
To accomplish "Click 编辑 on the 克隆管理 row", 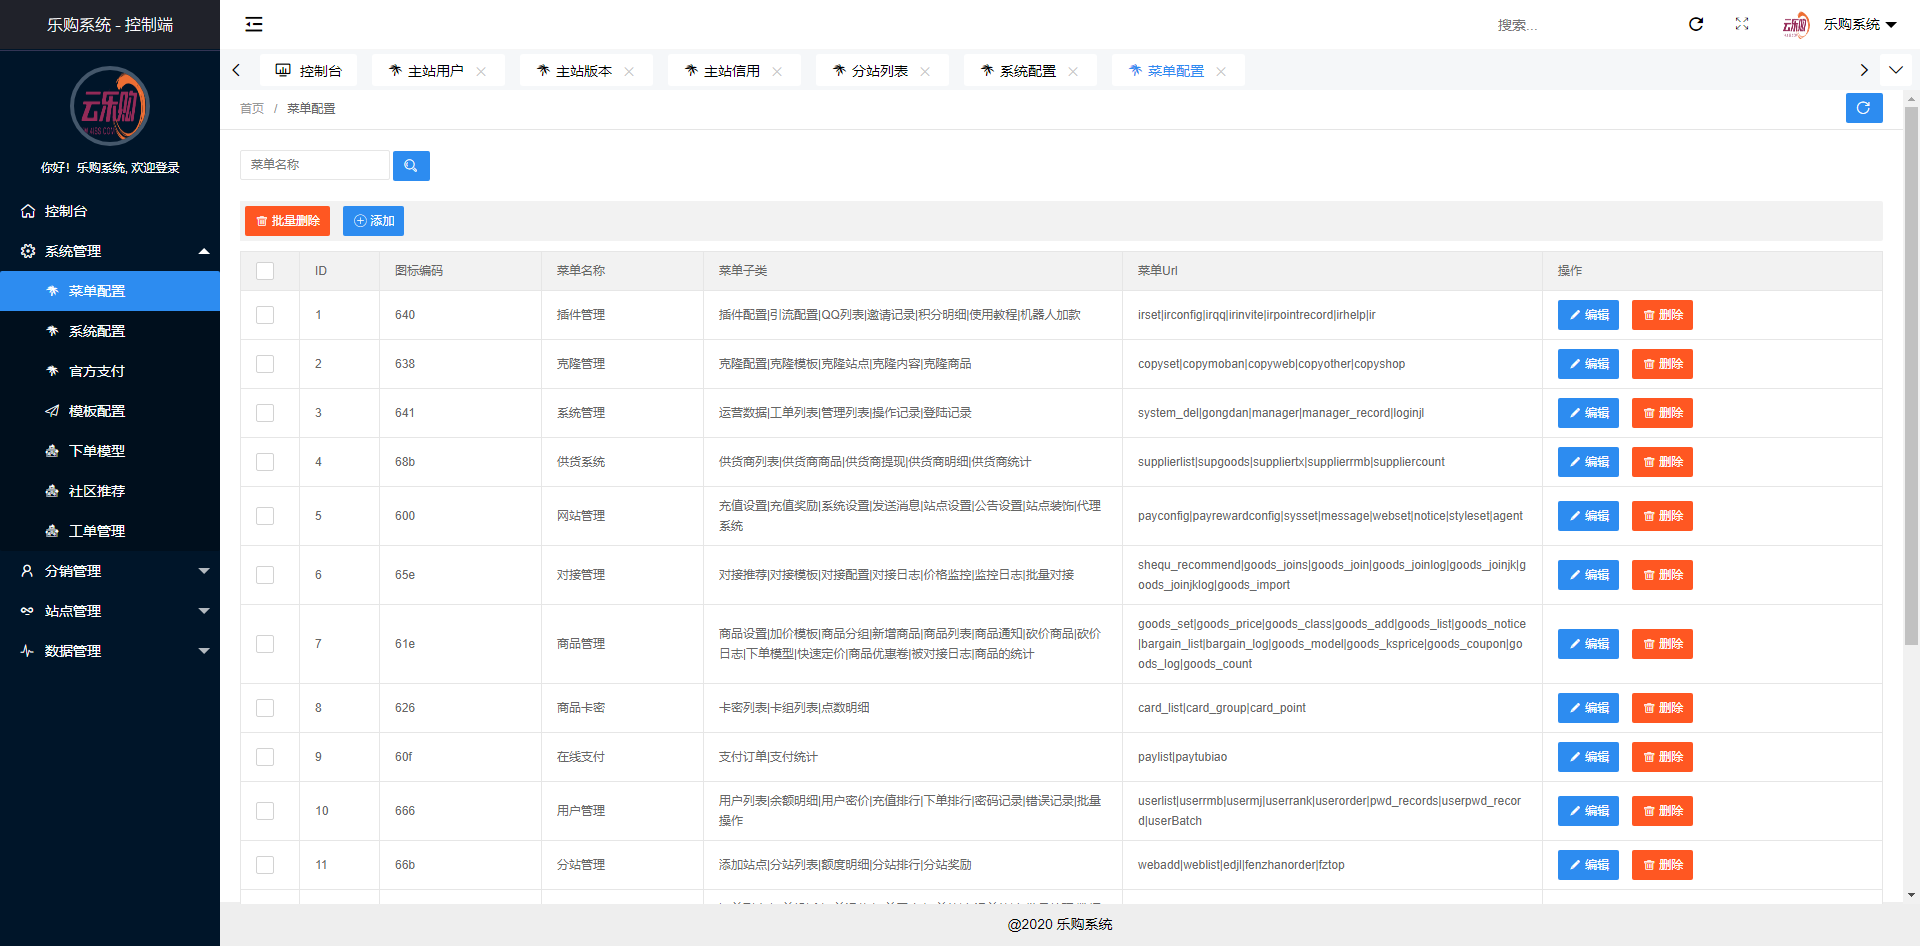I will tap(1587, 364).
